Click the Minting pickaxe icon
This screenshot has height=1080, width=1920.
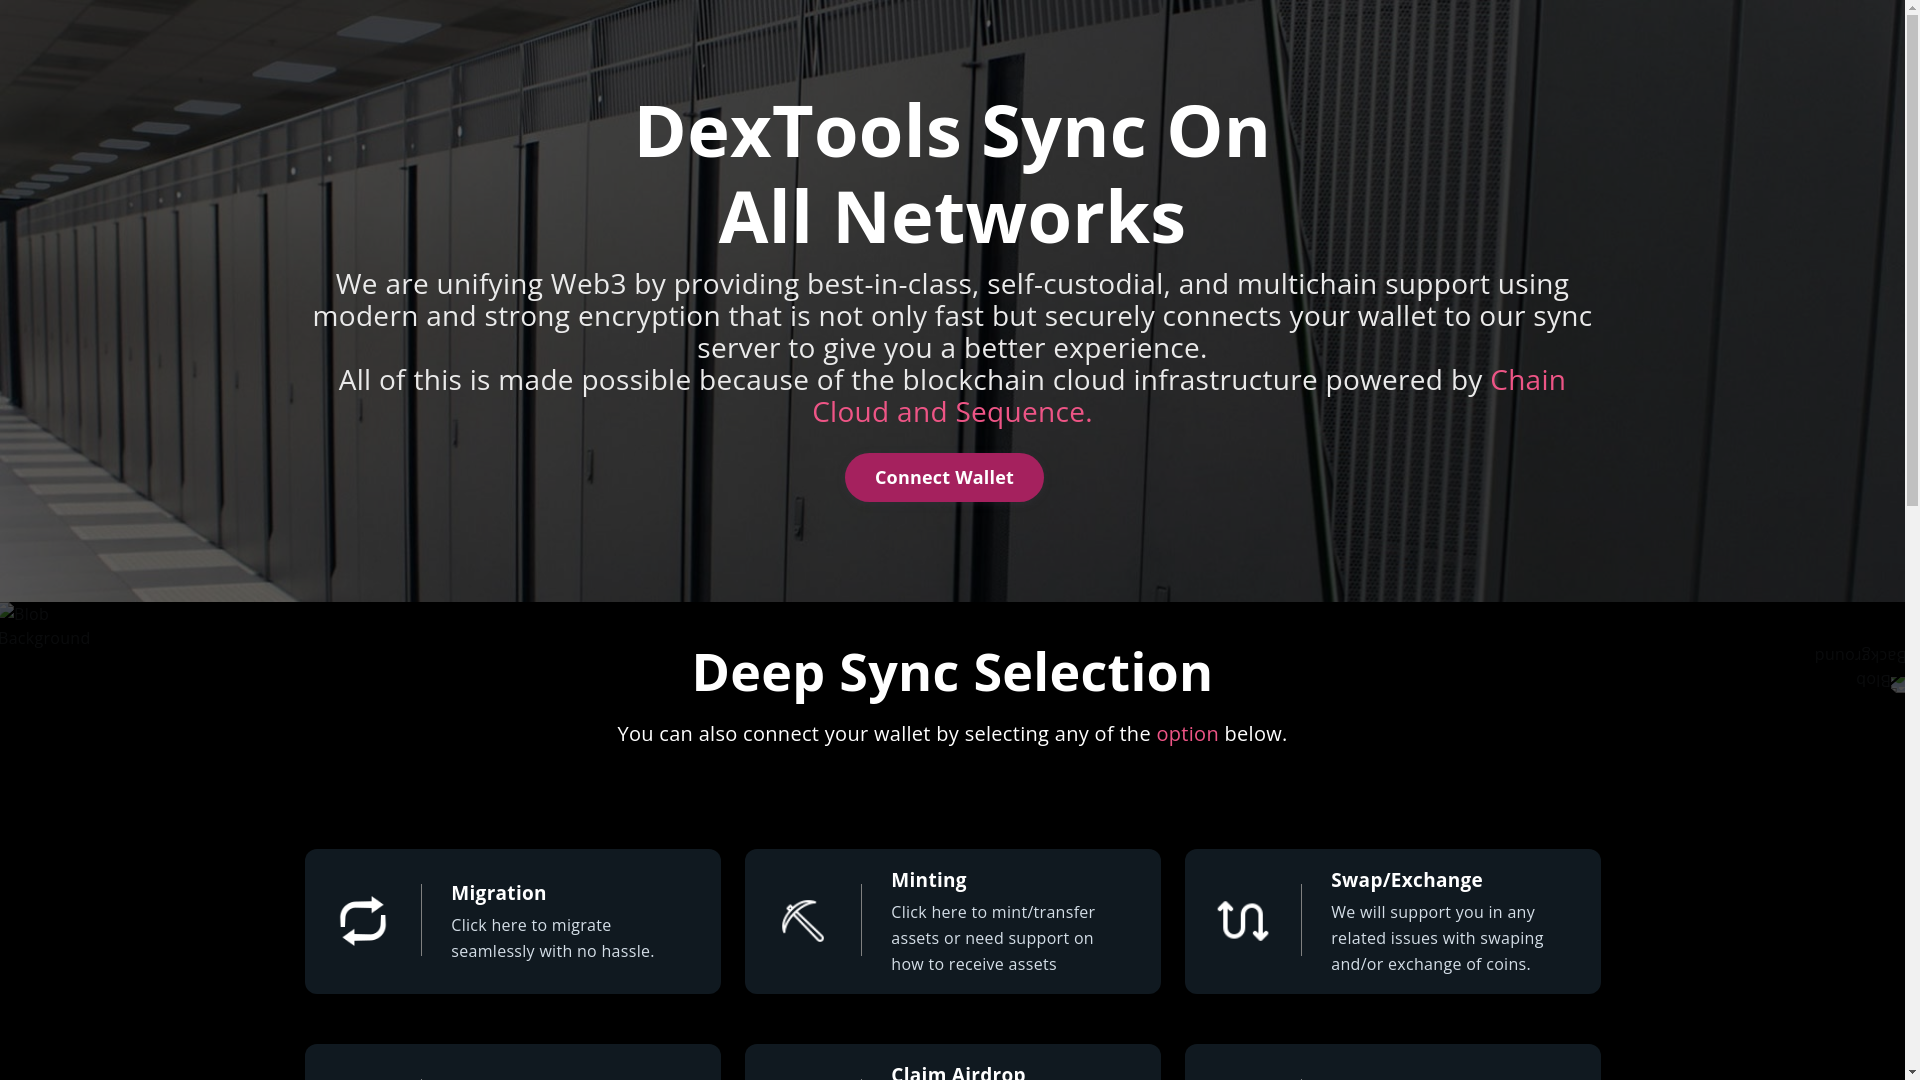click(803, 920)
